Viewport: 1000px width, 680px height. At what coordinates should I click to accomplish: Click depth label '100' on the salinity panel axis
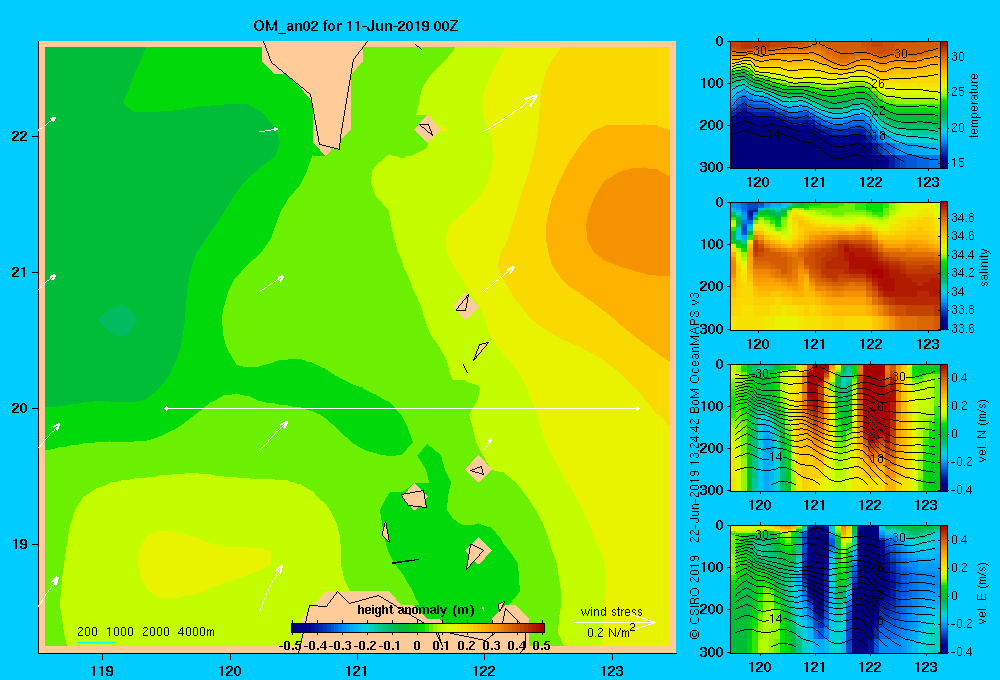click(712, 244)
